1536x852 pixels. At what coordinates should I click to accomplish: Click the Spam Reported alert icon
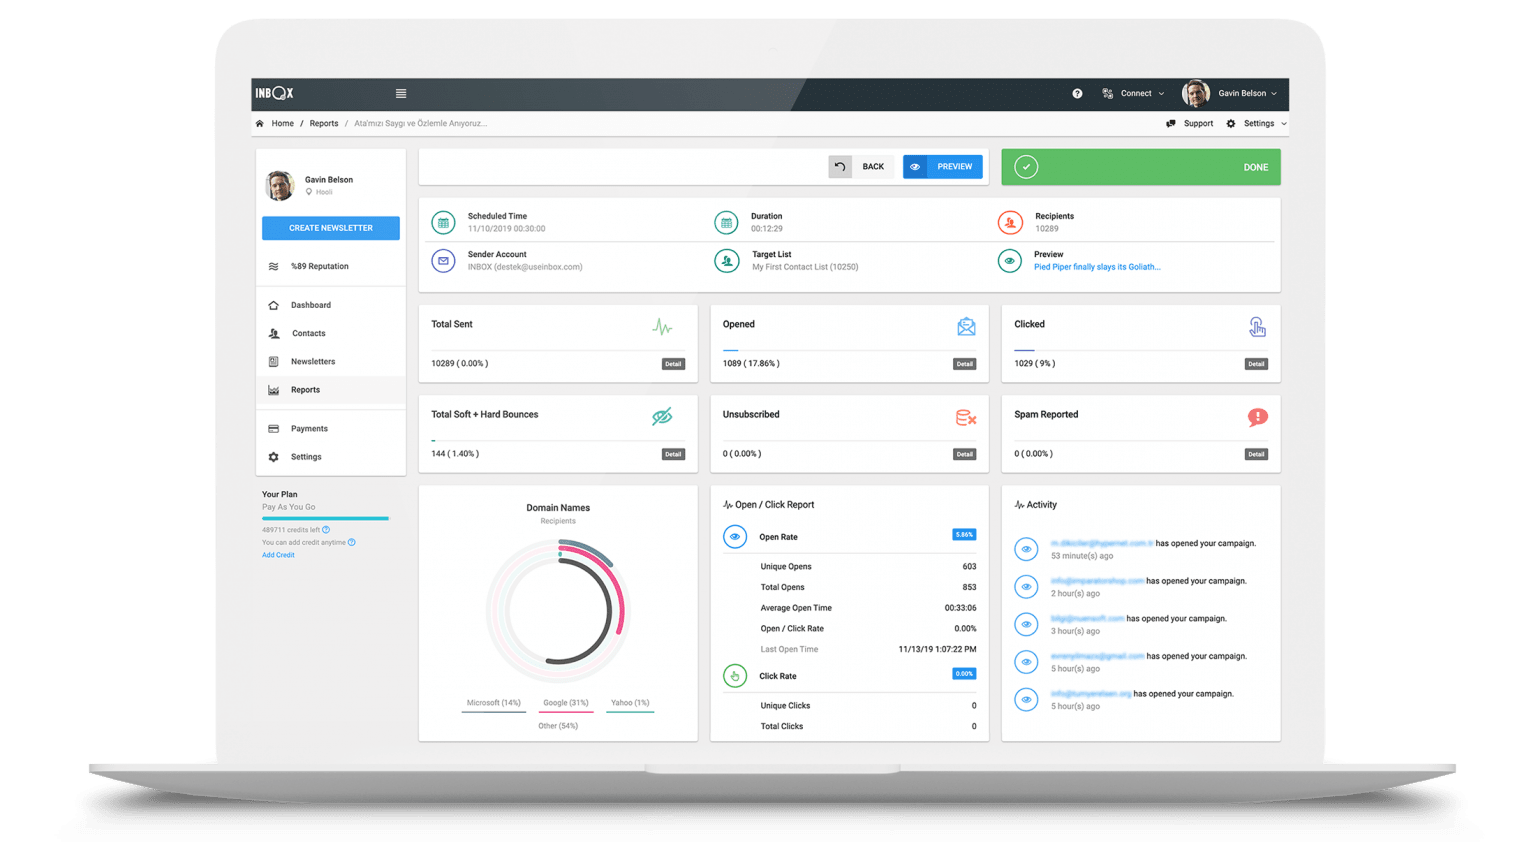pyautogui.click(x=1257, y=417)
